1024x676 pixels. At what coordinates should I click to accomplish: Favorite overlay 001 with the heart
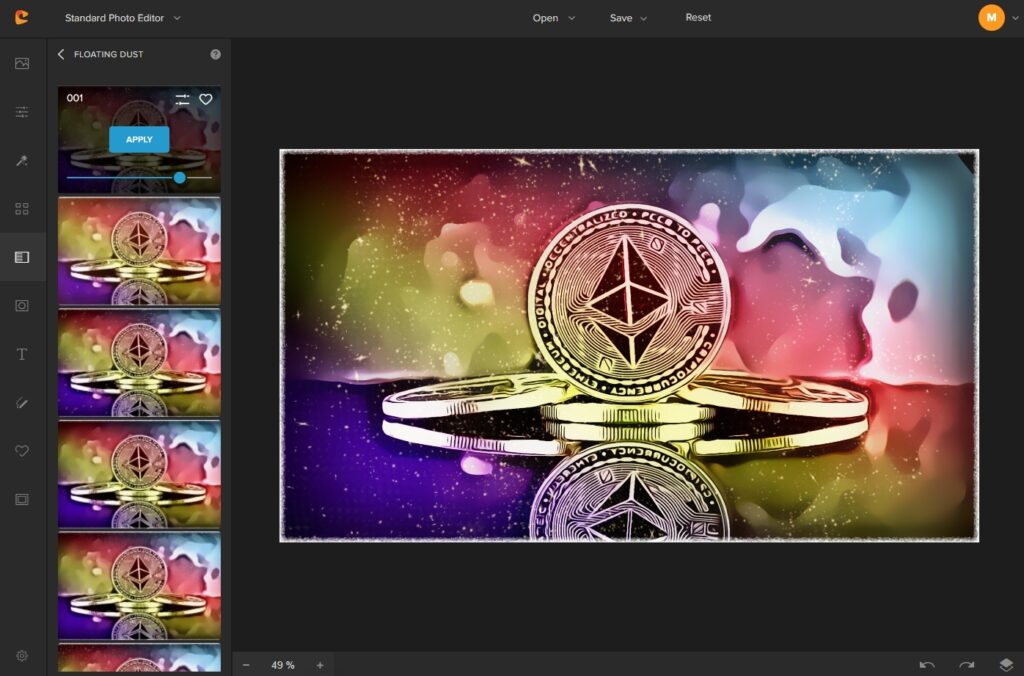click(x=206, y=99)
